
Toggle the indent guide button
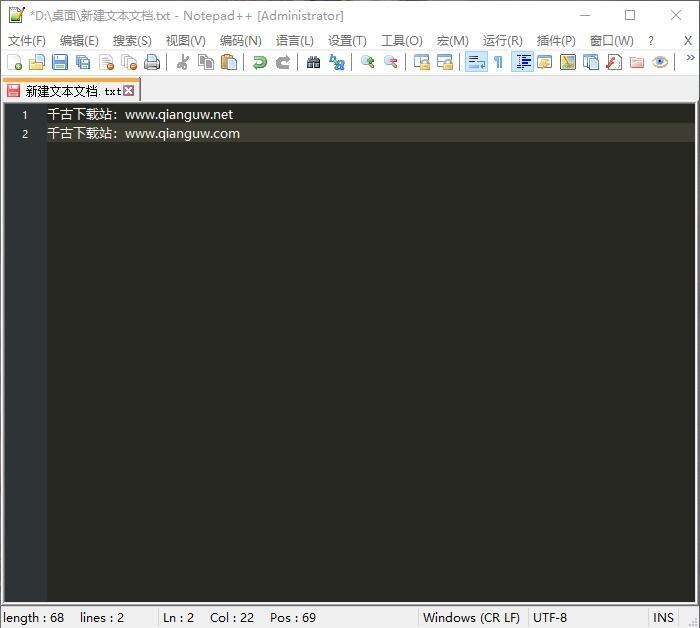(x=522, y=62)
